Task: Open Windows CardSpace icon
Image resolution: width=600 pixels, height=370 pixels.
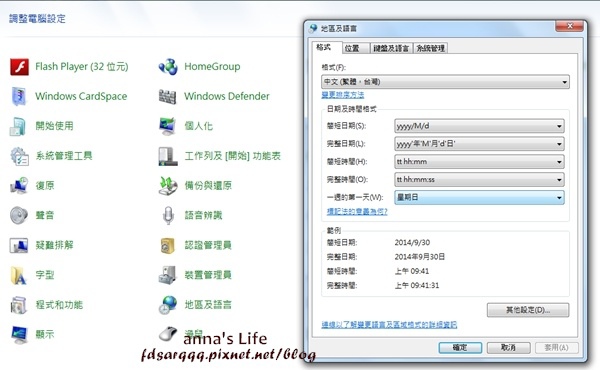Action: (x=19, y=96)
